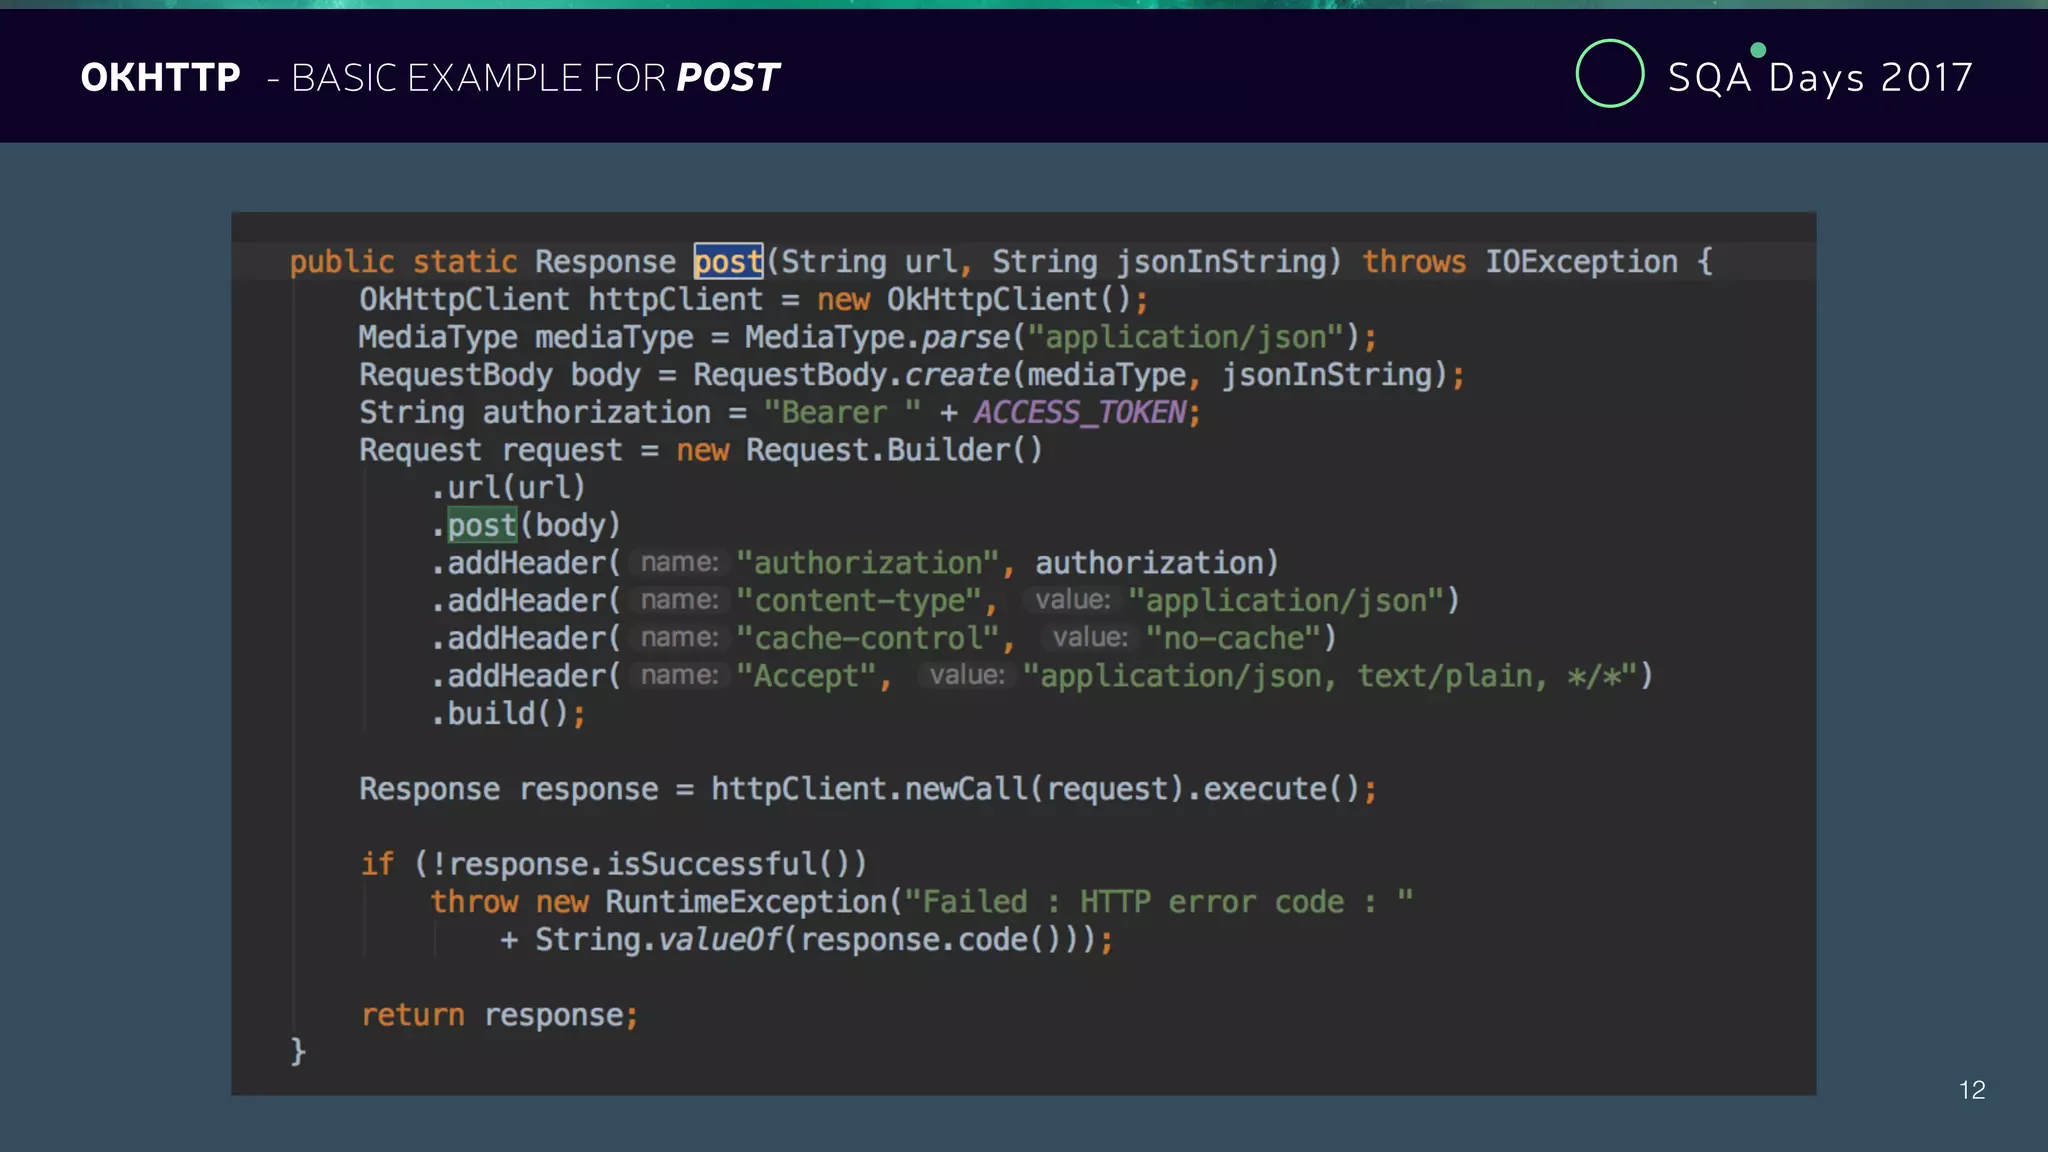This screenshot has width=2048, height=1152.
Task: Click the slide number 12
Action: click(x=1972, y=1090)
